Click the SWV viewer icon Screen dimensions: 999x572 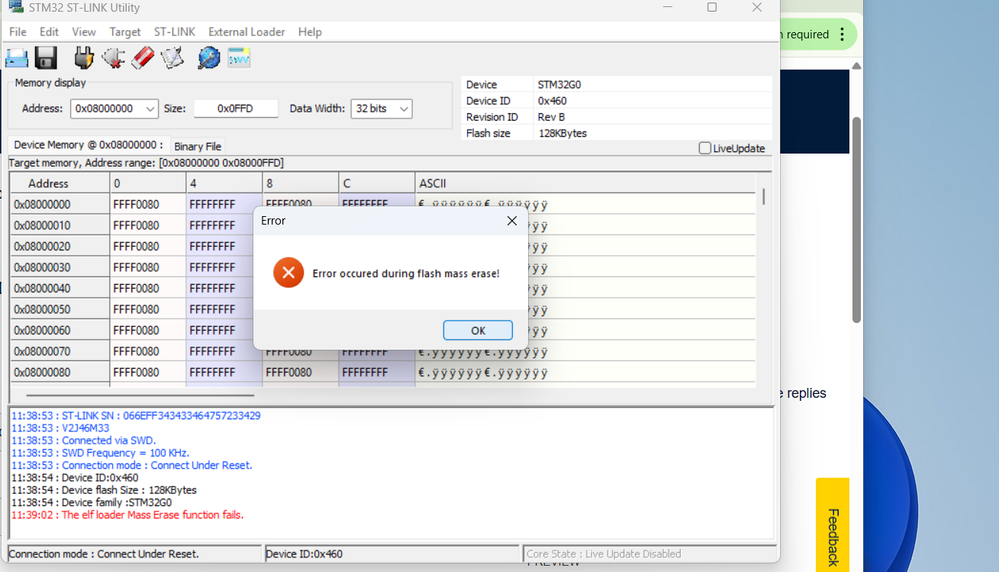tap(239, 58)
